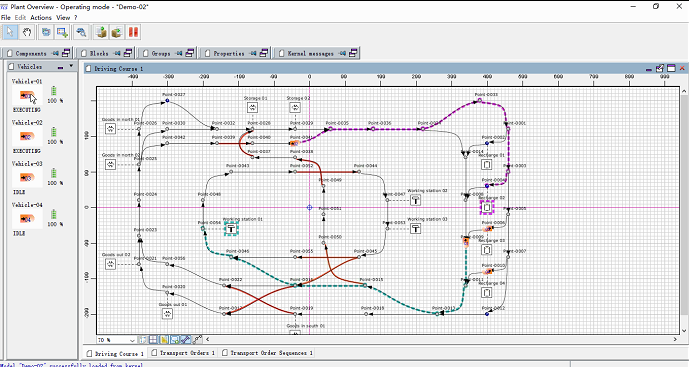Image resolution: width=689 pixels, height=367 pixels.
Task: Click the find vehicle magnifier icon
Action: [81, 32]
